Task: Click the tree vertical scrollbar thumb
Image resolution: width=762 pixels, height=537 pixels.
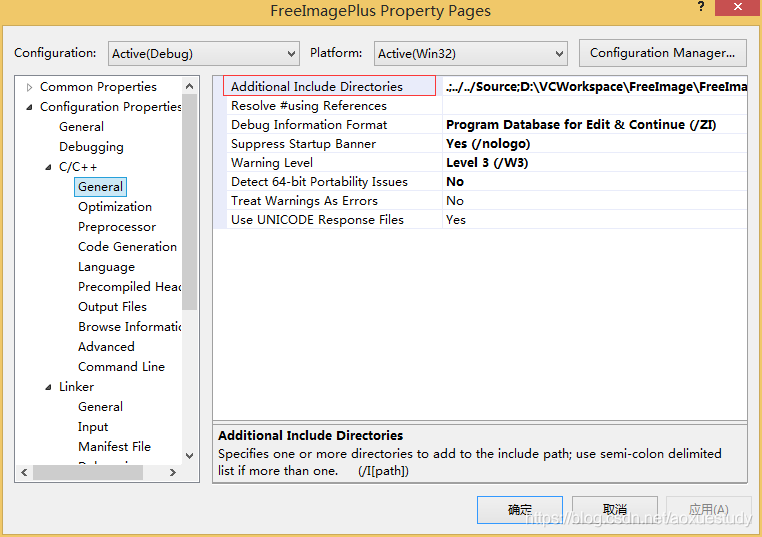Action: coord(190,202)
